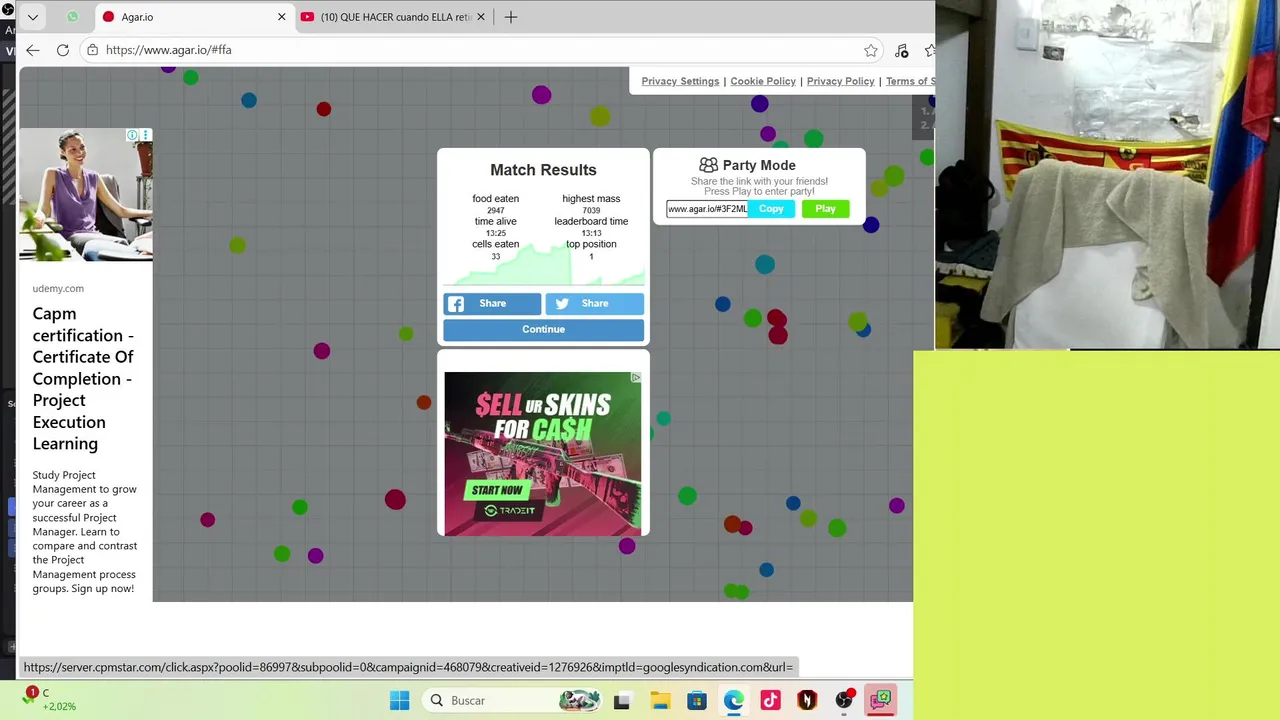This screenshot has width=1280, height=720.
Task: Switch to the YouTube QUE HACER tab
Action: click(392, 17)
